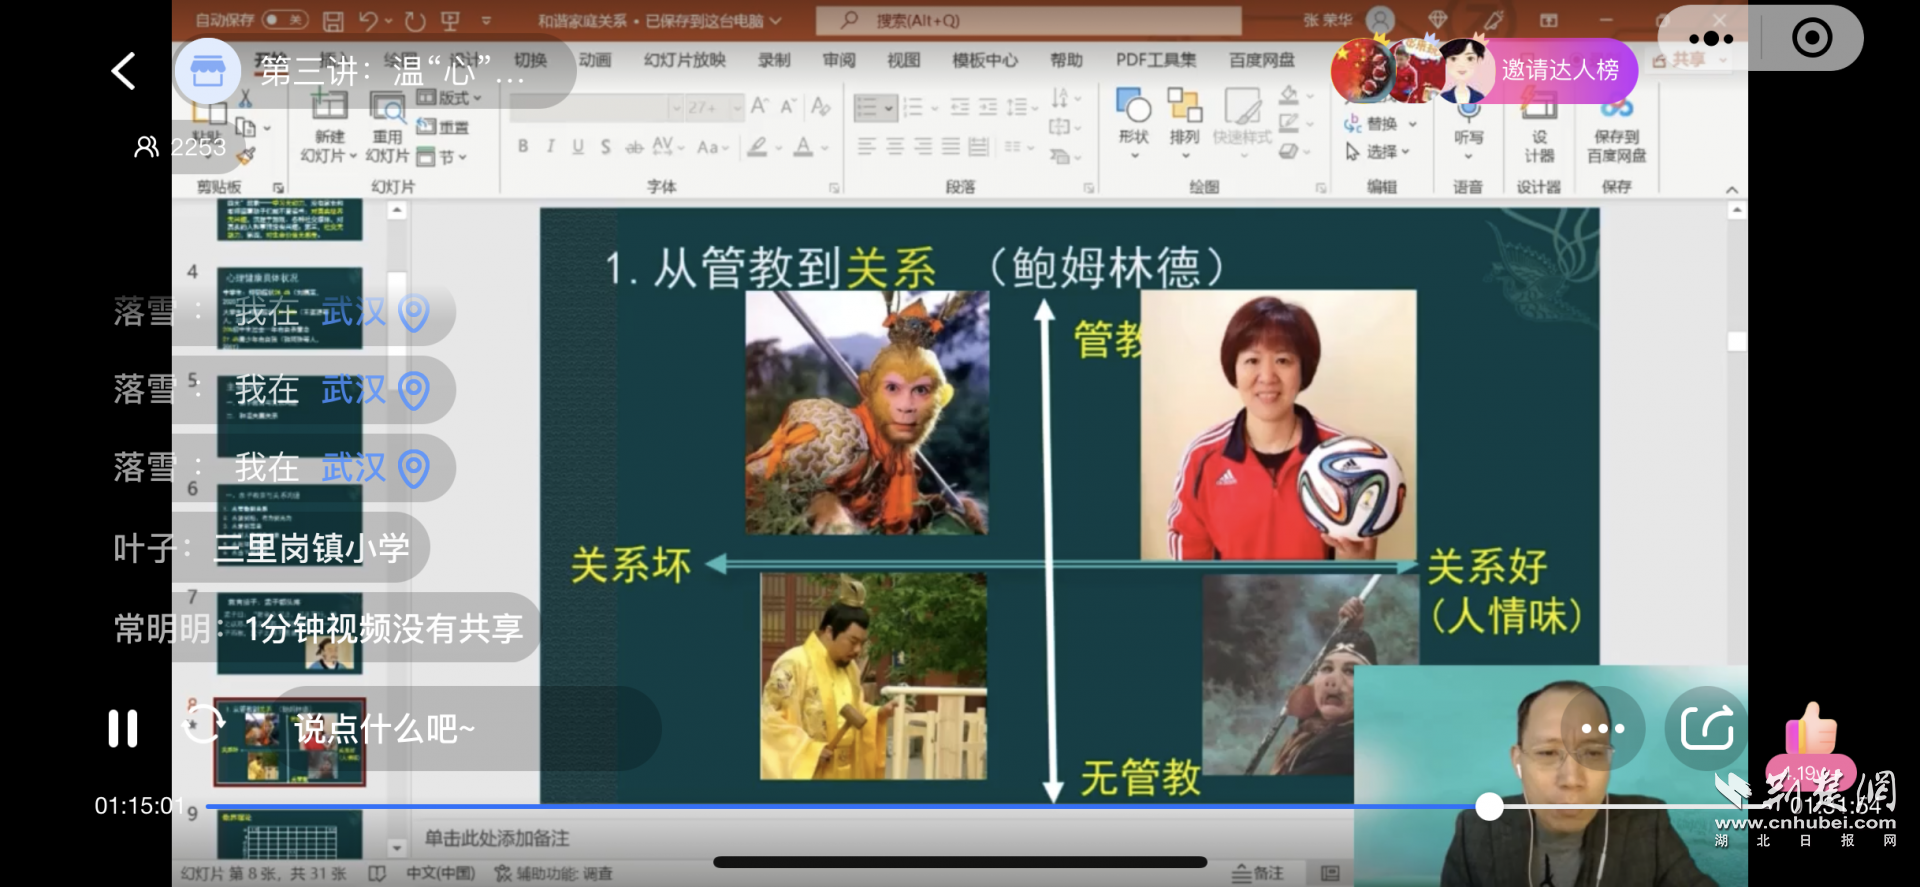Image resolution: width=1920 pixels, height=887 pixels.
Task: Open the 审阅 review tab
Action: tap(839, 60)
